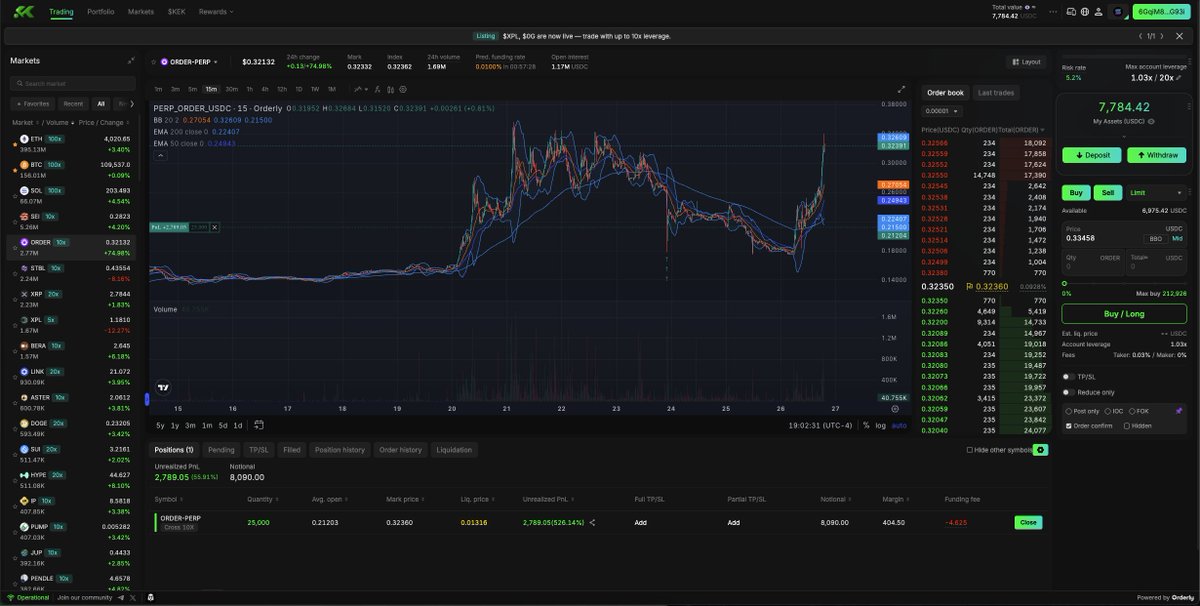The image size is (1200, 606).
Task: Collapse the Markets panel via its icon
Action: pos(130,60)
